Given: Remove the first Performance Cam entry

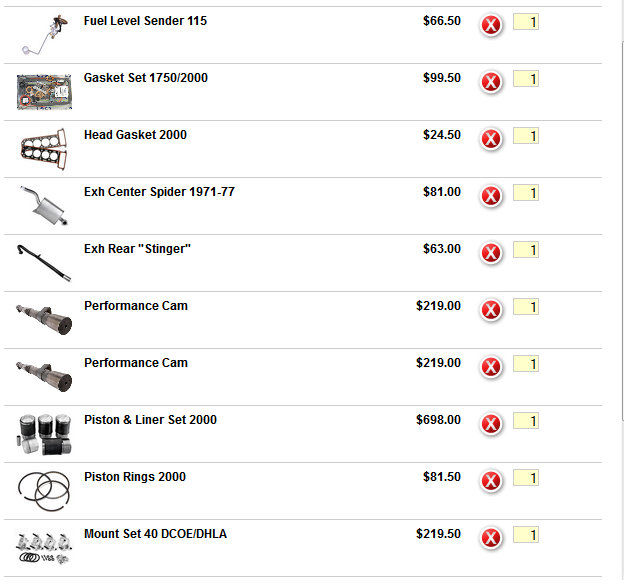Looking at the screenshot, I should [x=491, y=310].
